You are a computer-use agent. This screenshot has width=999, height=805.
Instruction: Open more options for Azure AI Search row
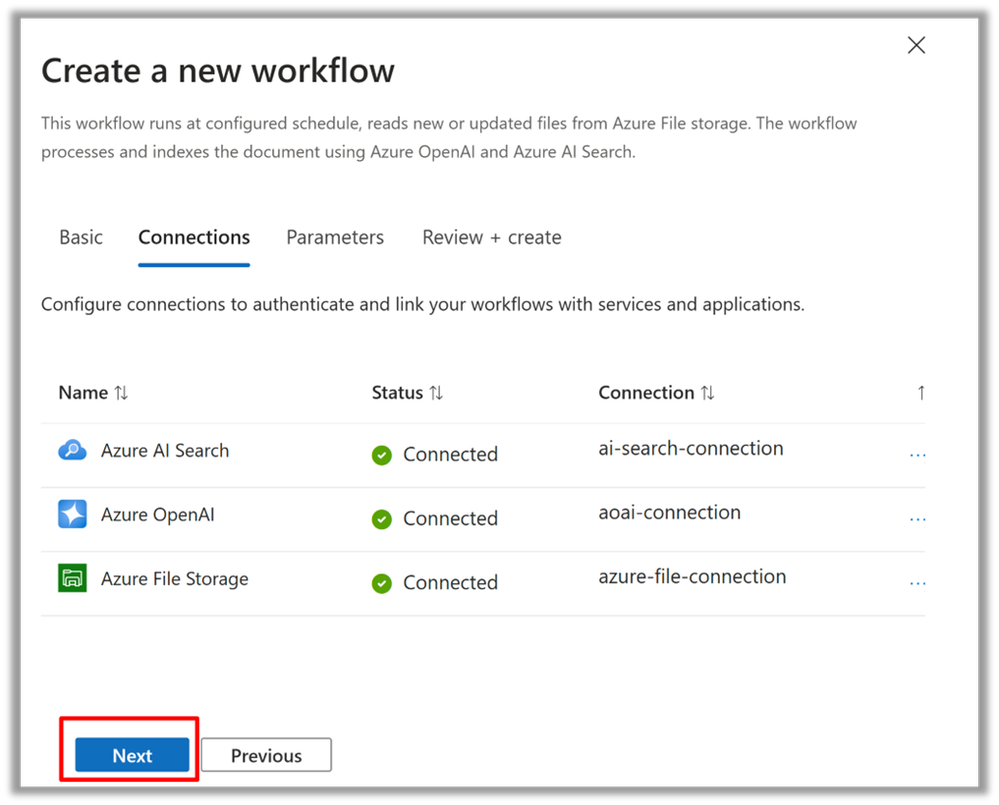[917, 455]
